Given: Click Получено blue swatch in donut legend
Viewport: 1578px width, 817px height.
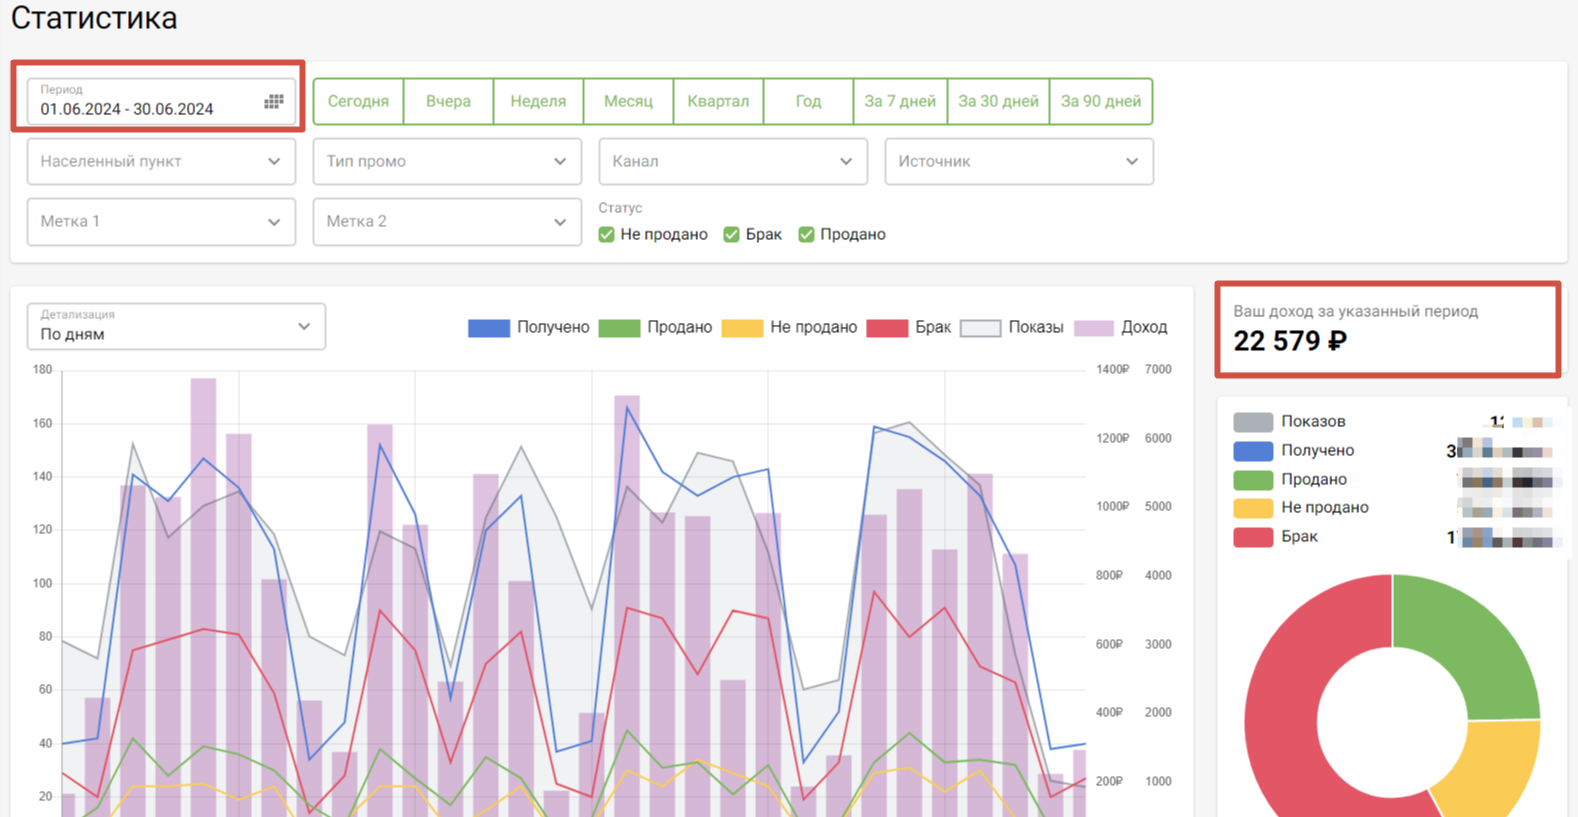Looking at the screenshot, I should 1253,451.
